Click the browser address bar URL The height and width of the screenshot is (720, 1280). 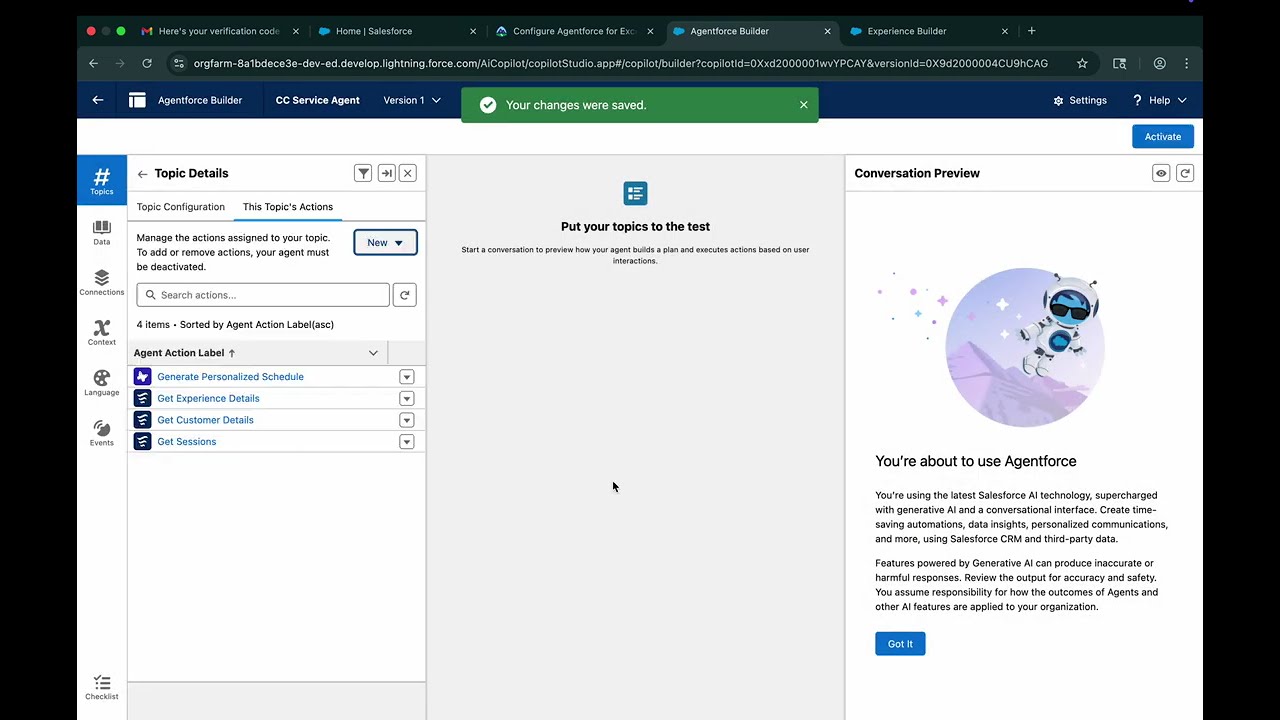[620, 63]
